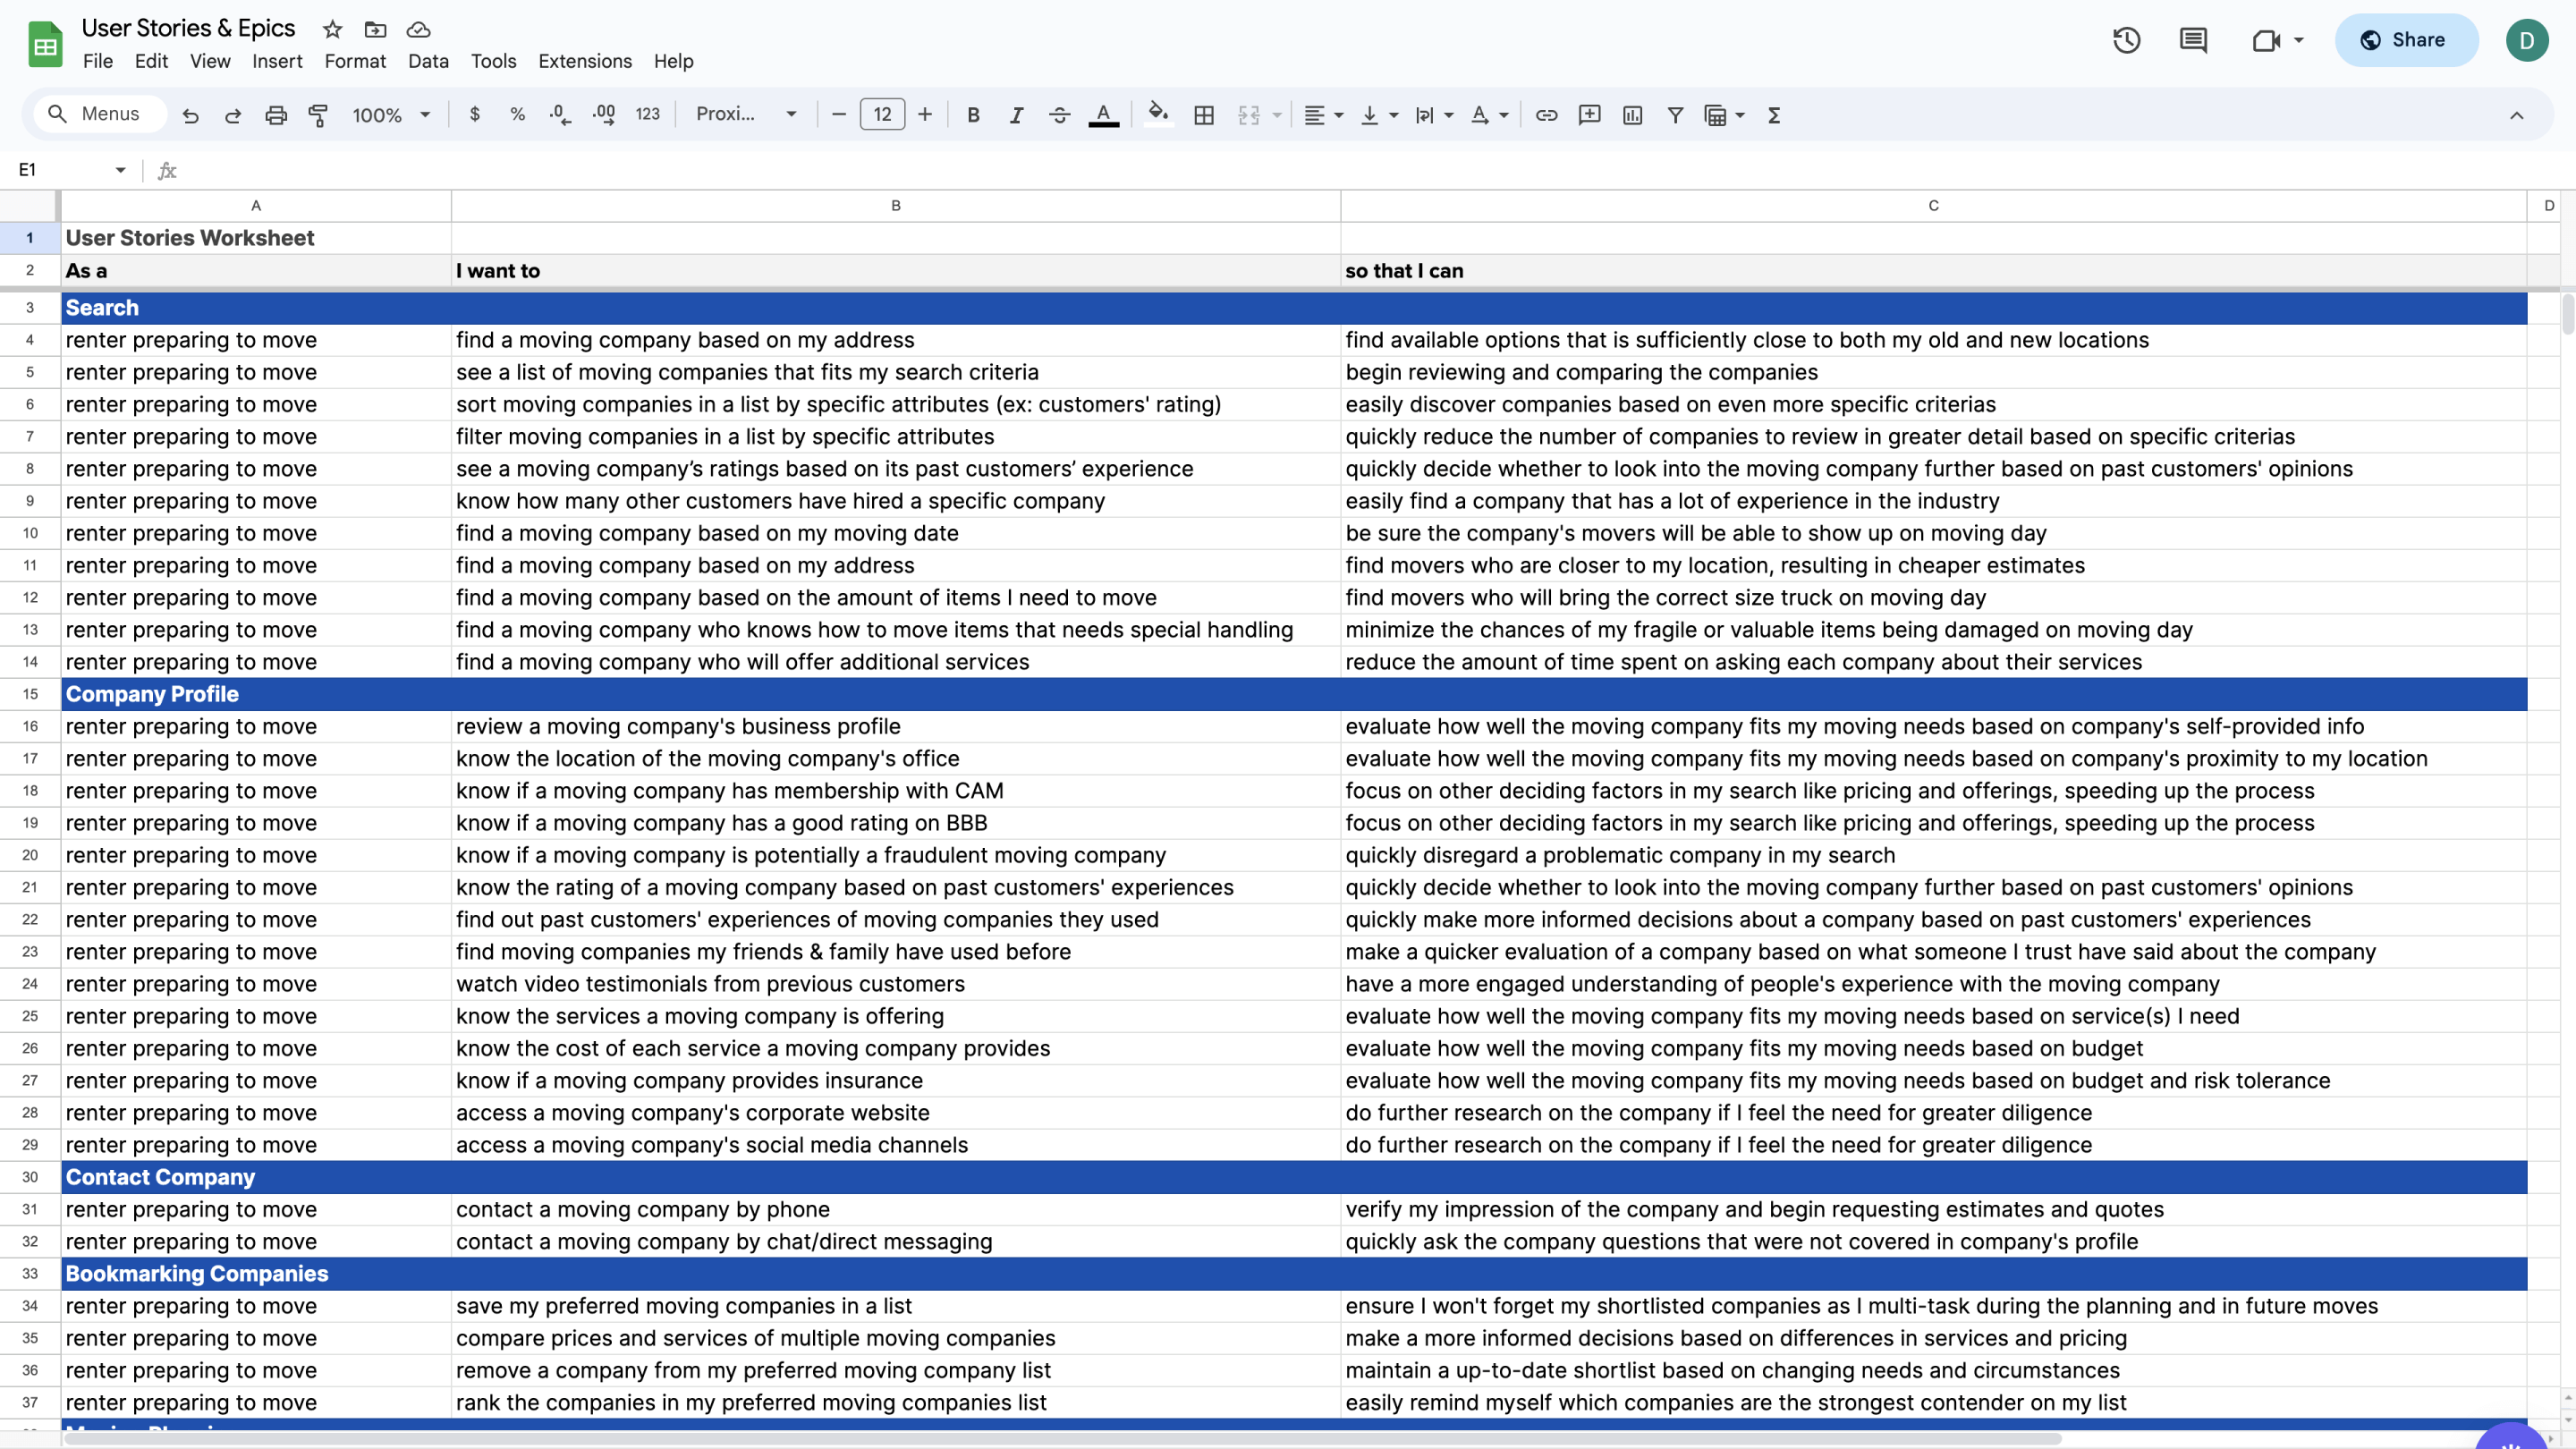Viewport: 2576px width, 1449px height.
Task: Click the merge cells icon
Action: coord(1249,115)
